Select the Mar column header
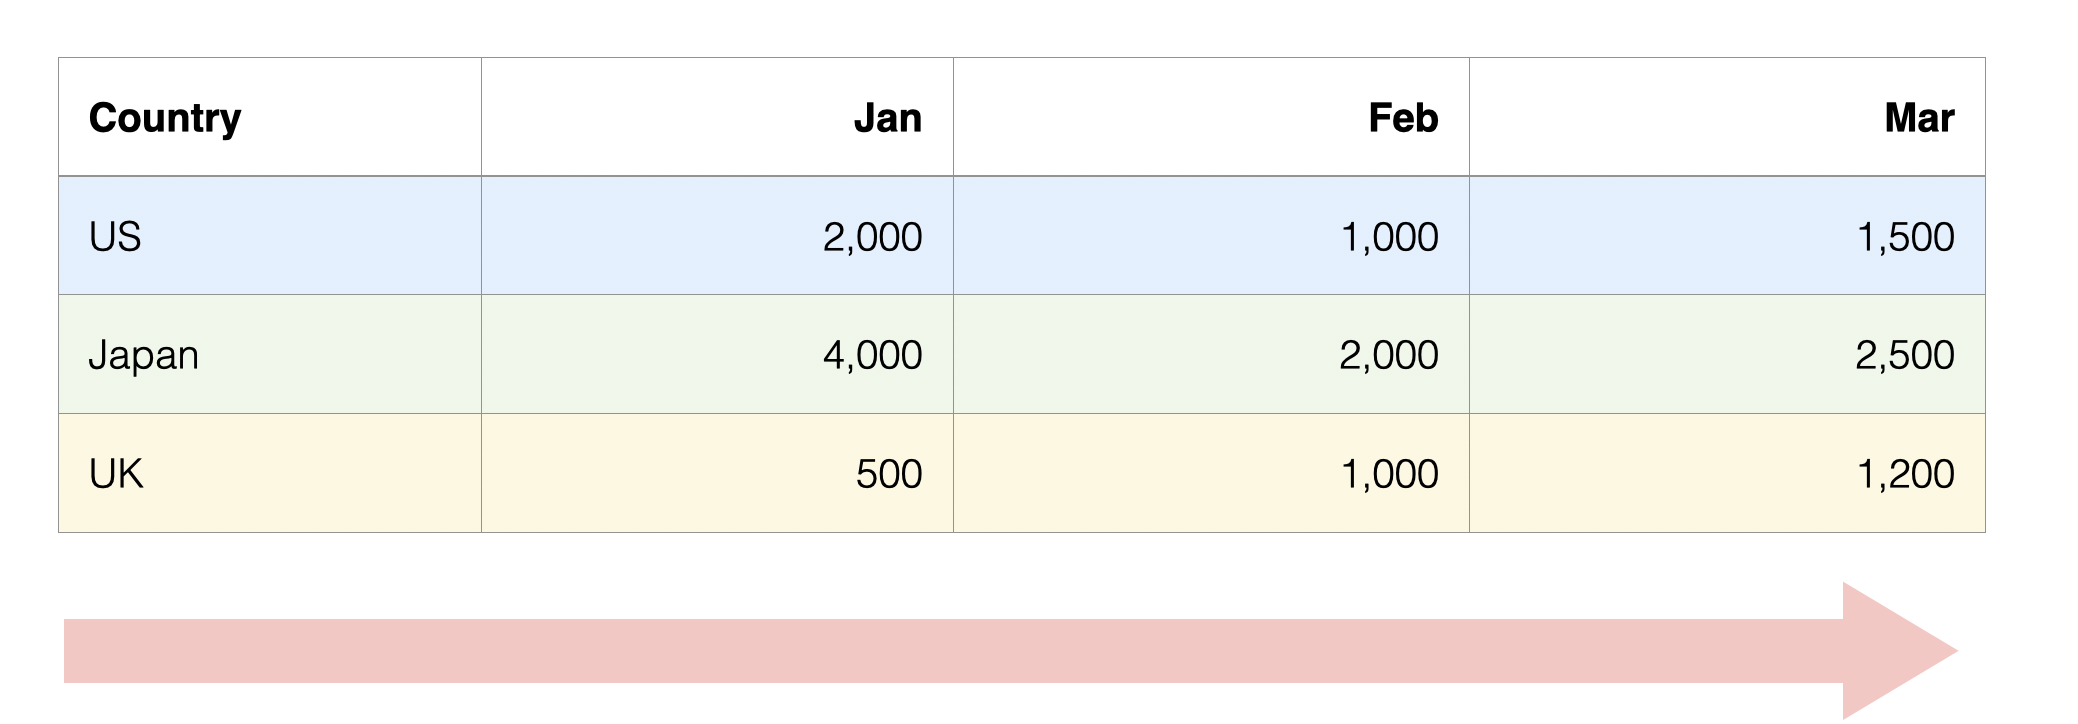This screenshot has height=724, width=2078. 1918,118
